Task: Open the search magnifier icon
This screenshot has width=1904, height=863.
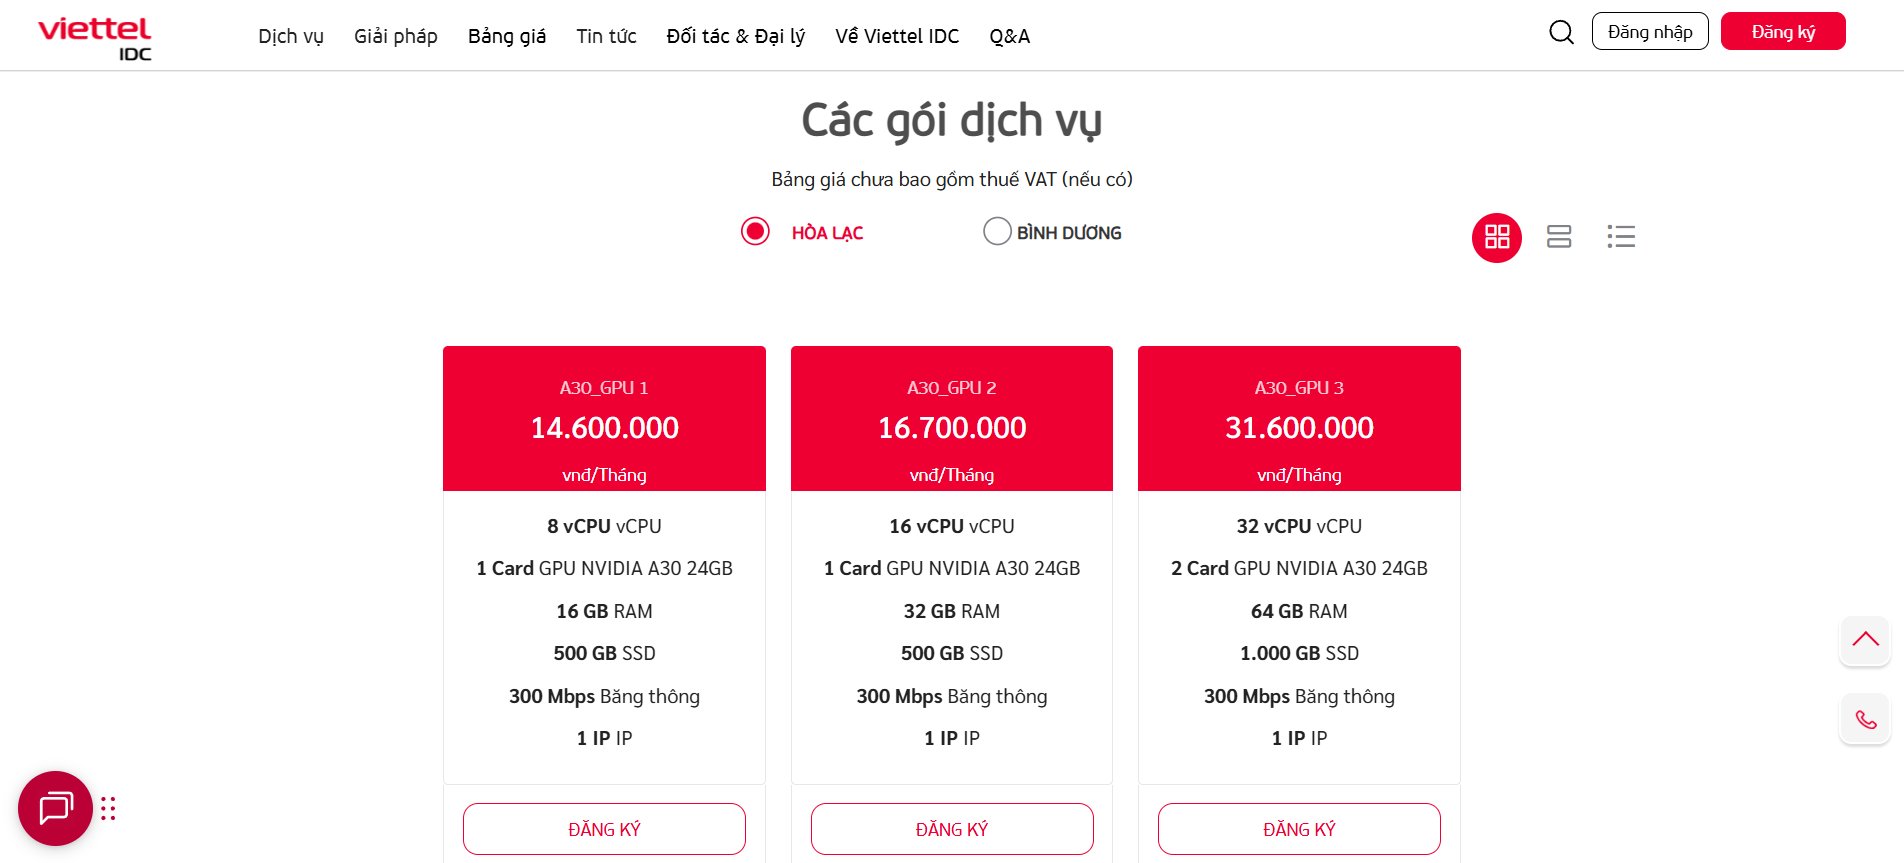Action: pos(1561,33)
